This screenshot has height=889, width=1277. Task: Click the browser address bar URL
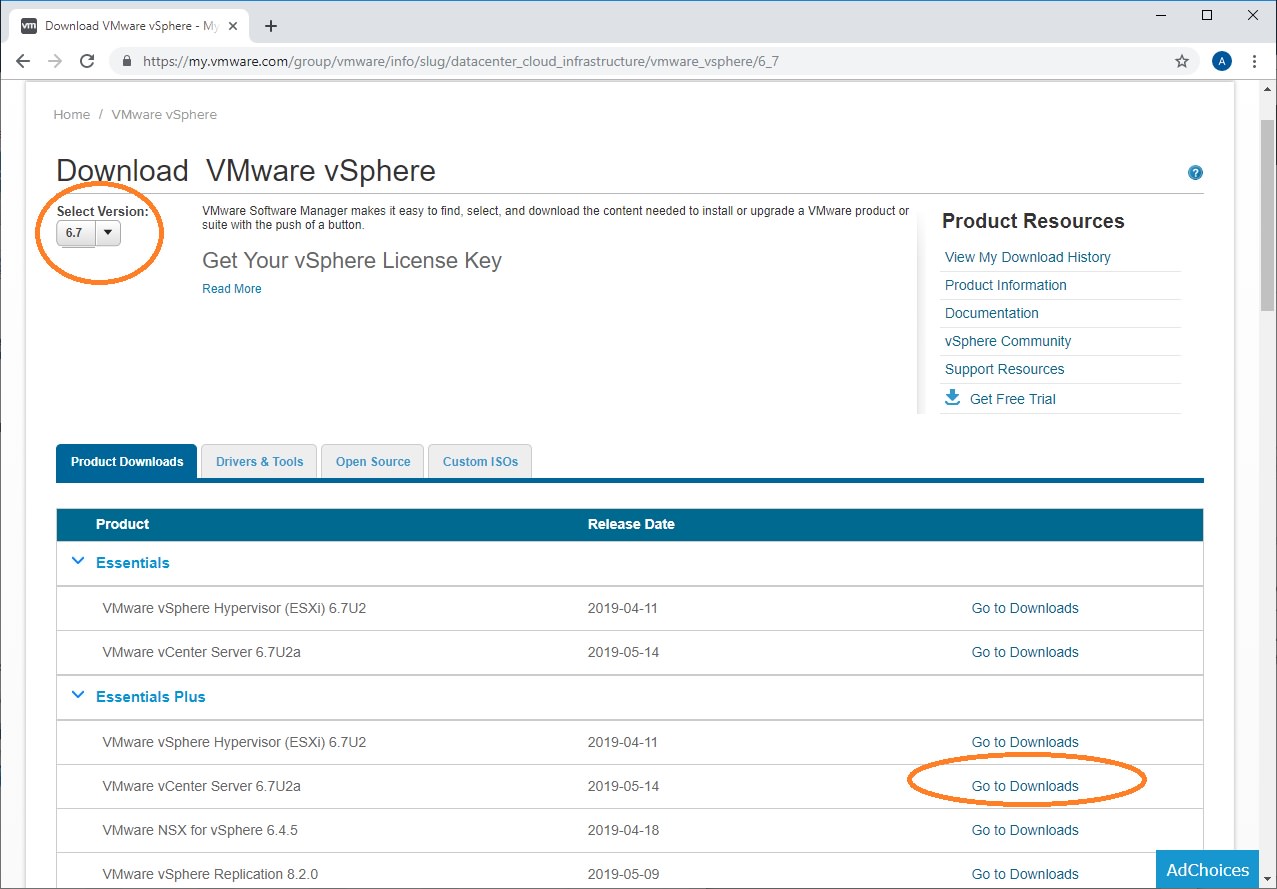click(x=461, y=61)
